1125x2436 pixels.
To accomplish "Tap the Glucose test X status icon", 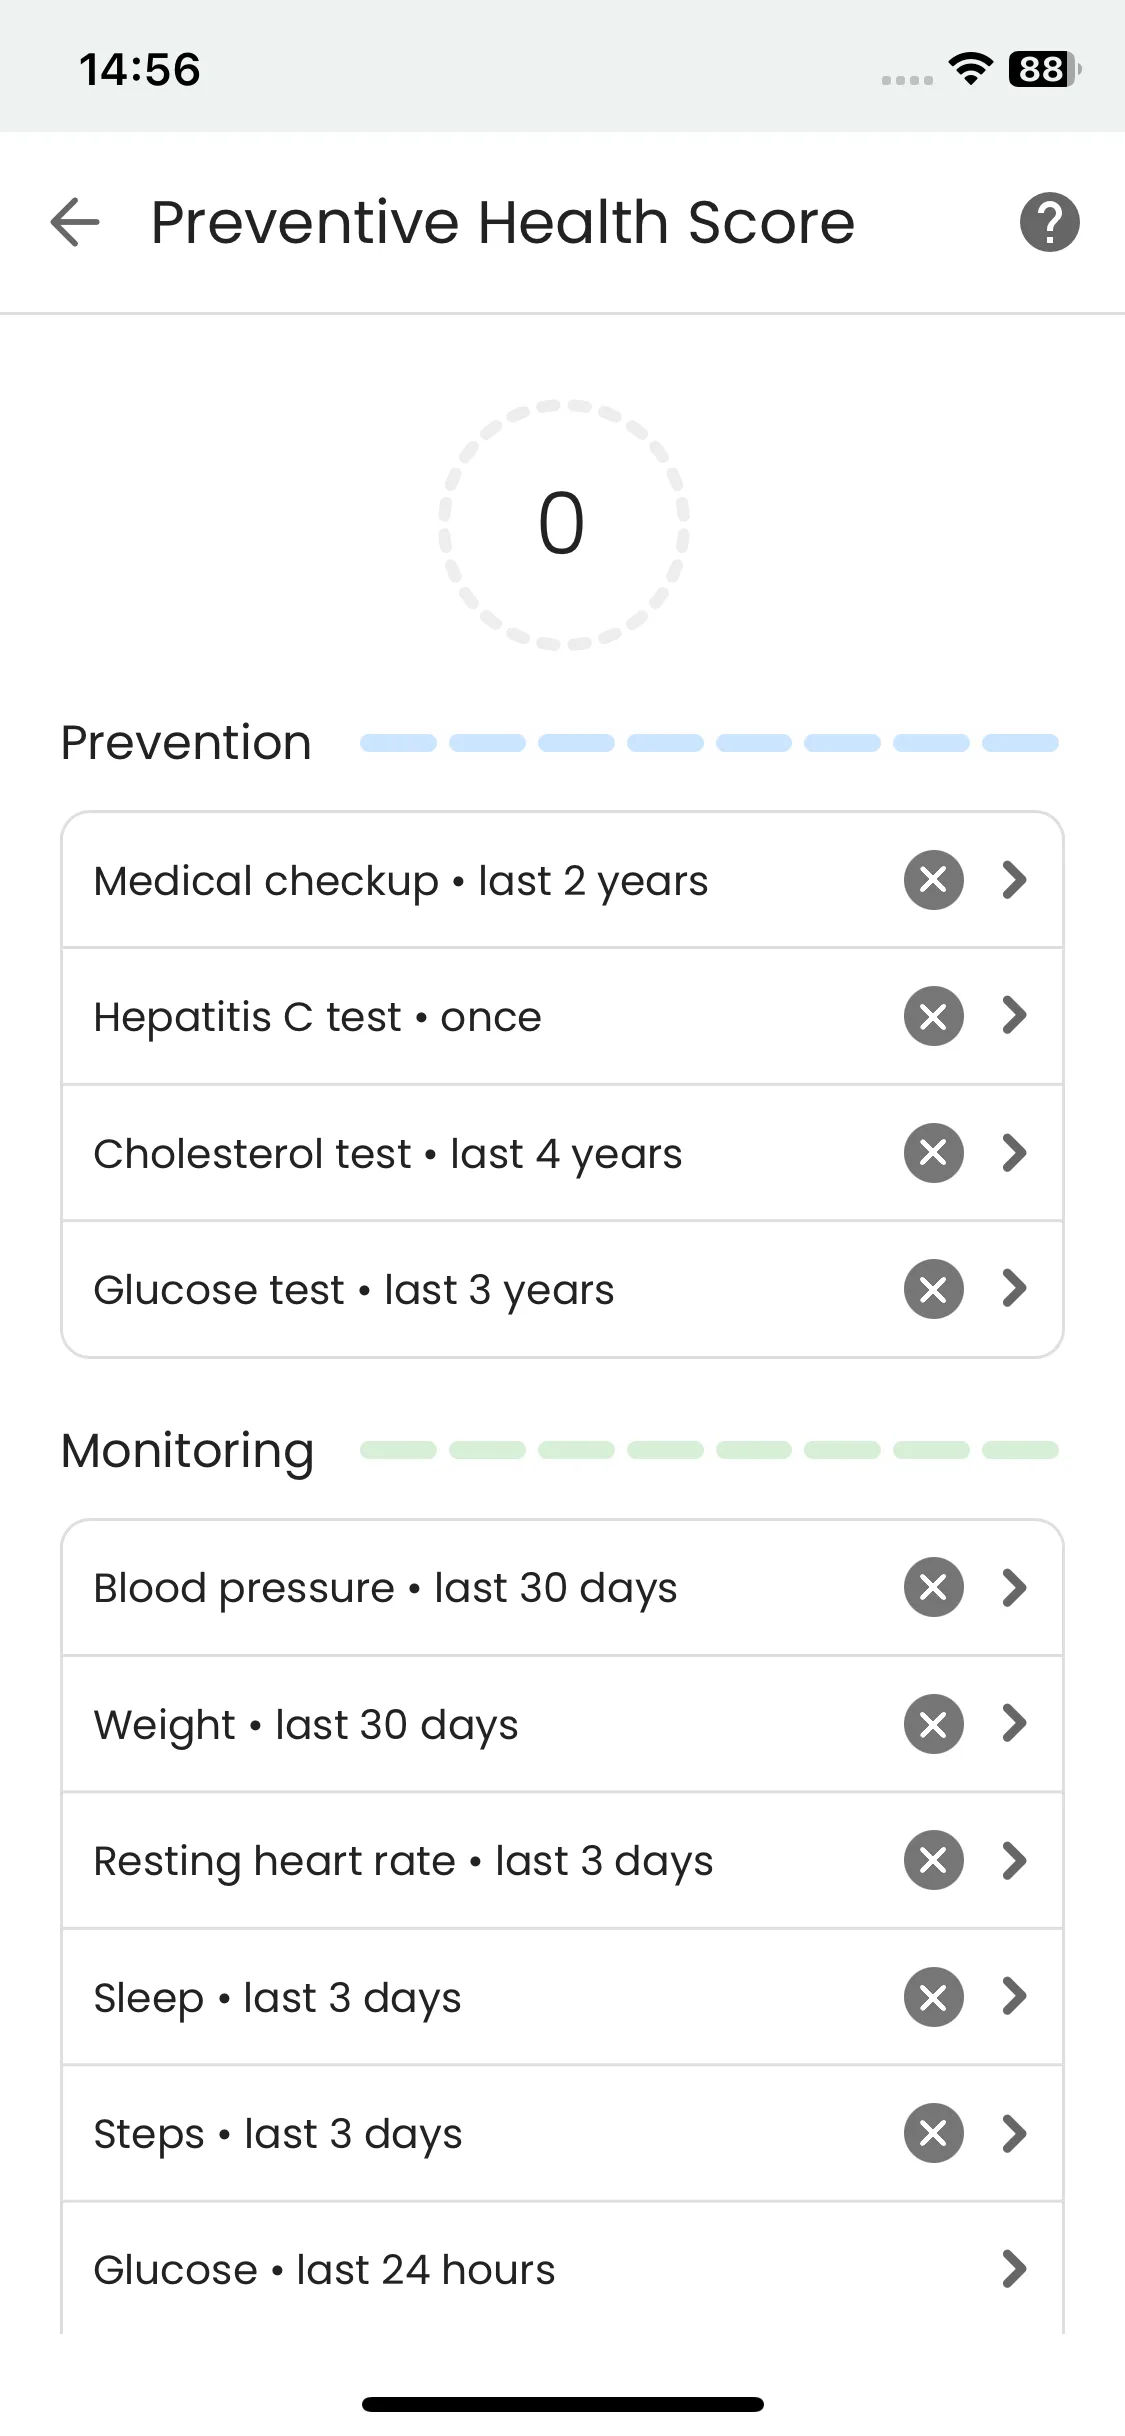I will coord(933,1289).
